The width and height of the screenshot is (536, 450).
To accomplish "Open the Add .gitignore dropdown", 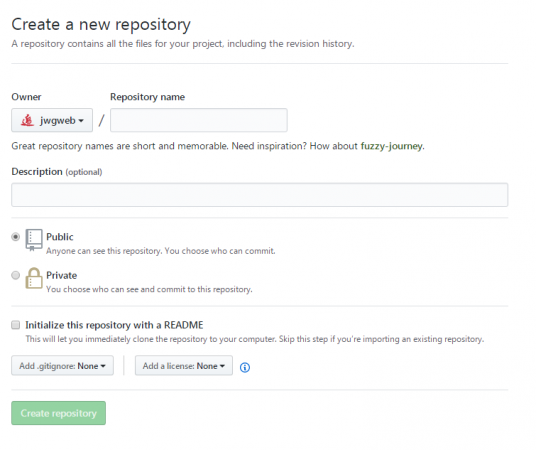I will pyautogui.click(x=62, y=366).
